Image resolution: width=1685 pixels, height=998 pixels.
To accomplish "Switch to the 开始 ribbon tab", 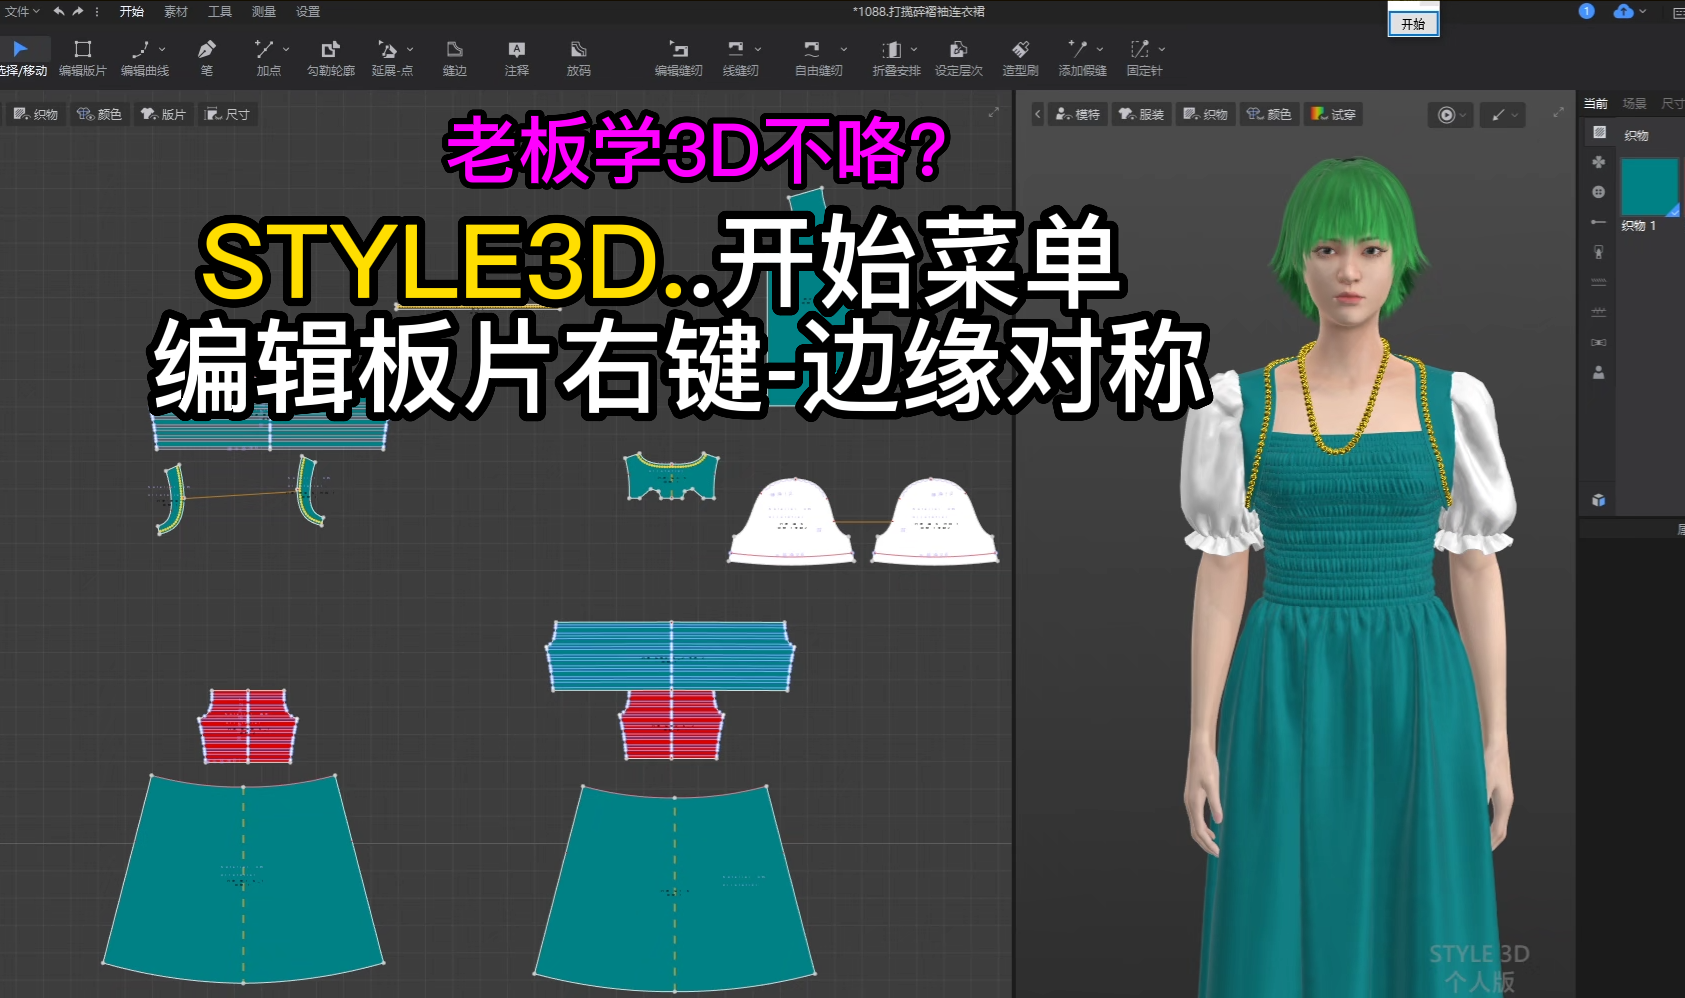I will pos(132,11).
